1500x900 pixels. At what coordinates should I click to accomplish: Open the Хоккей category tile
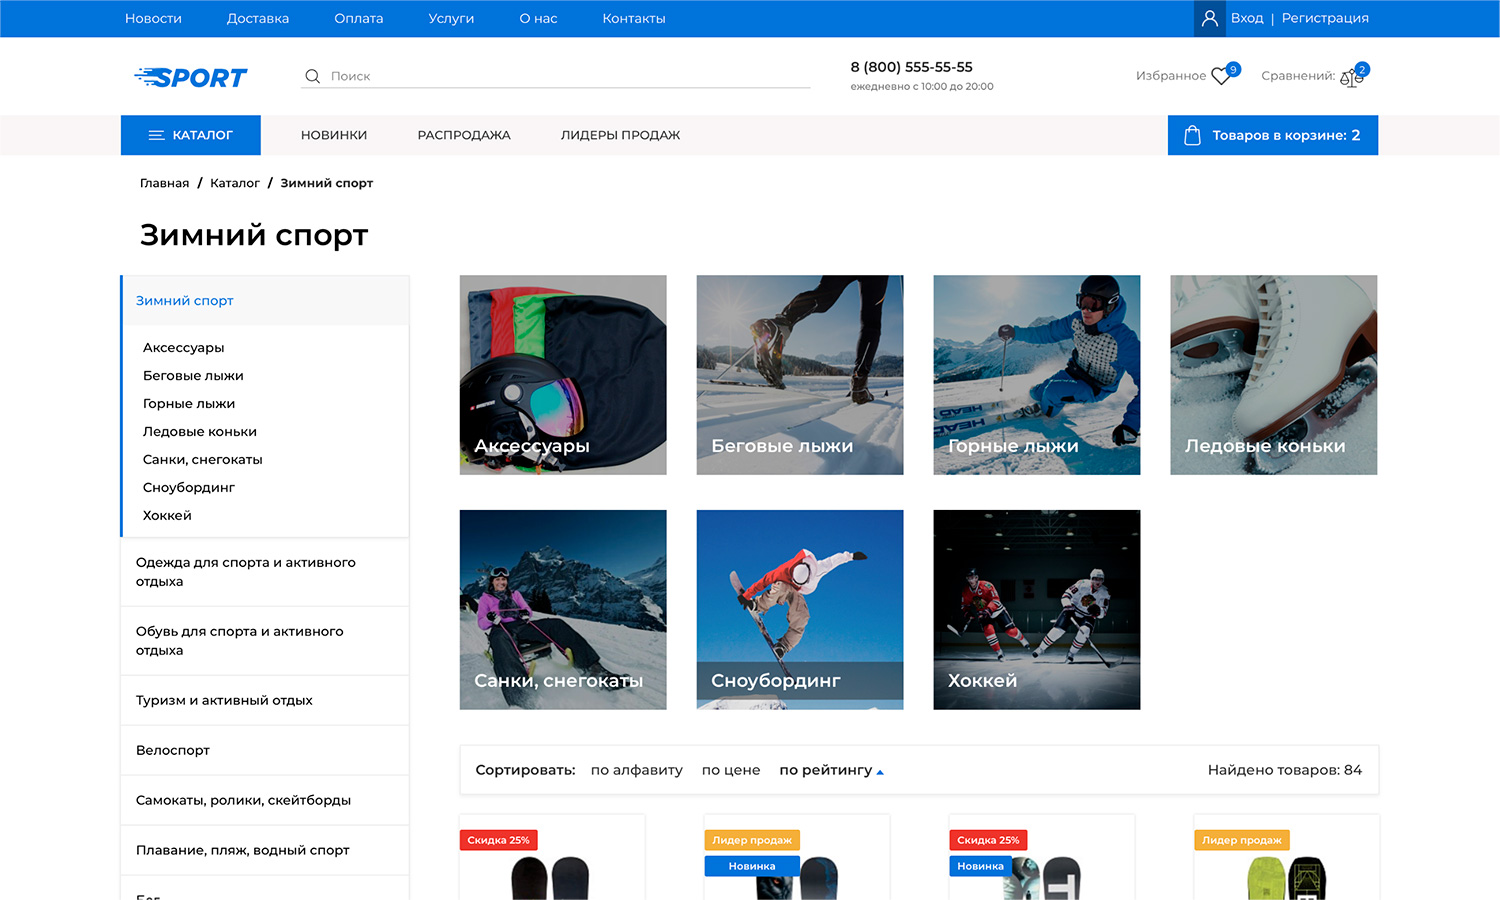point(1036,609)
